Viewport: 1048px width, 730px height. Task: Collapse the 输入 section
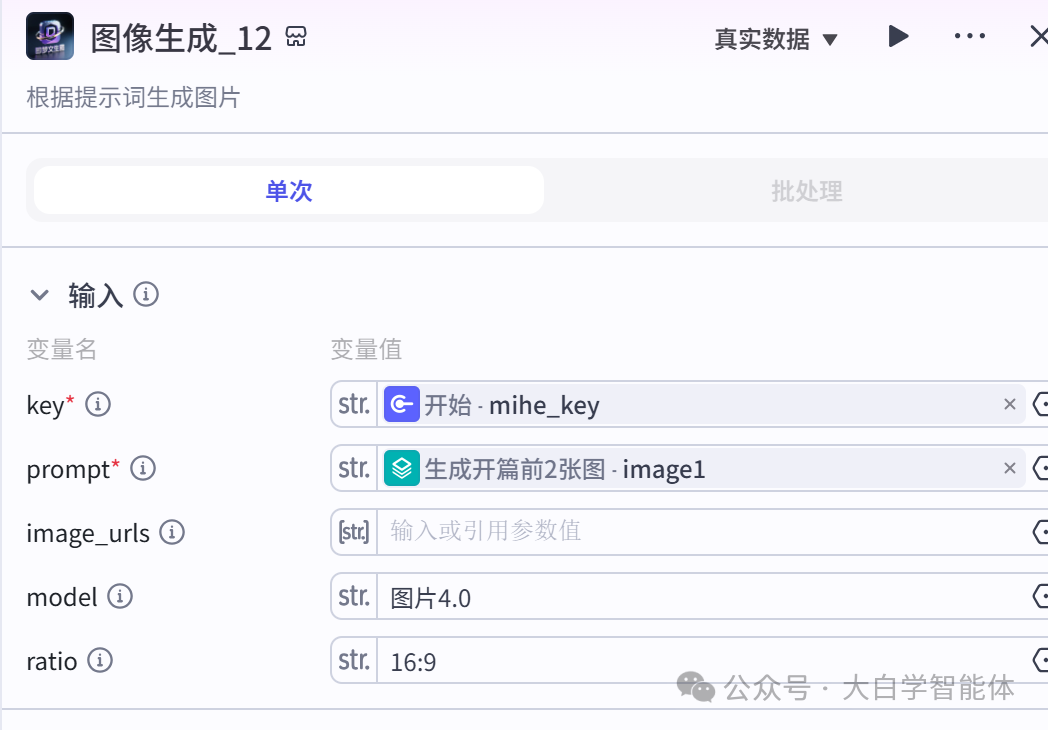39,295
